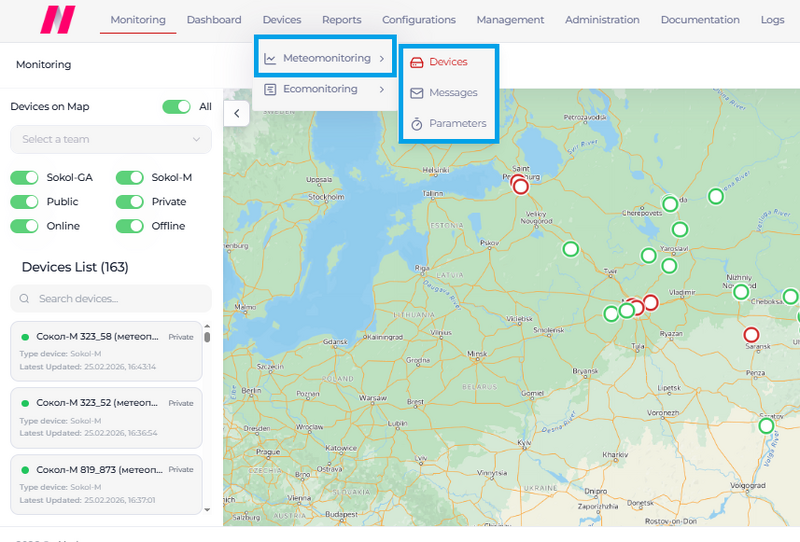Click the Search devices input field

(111, 299)
